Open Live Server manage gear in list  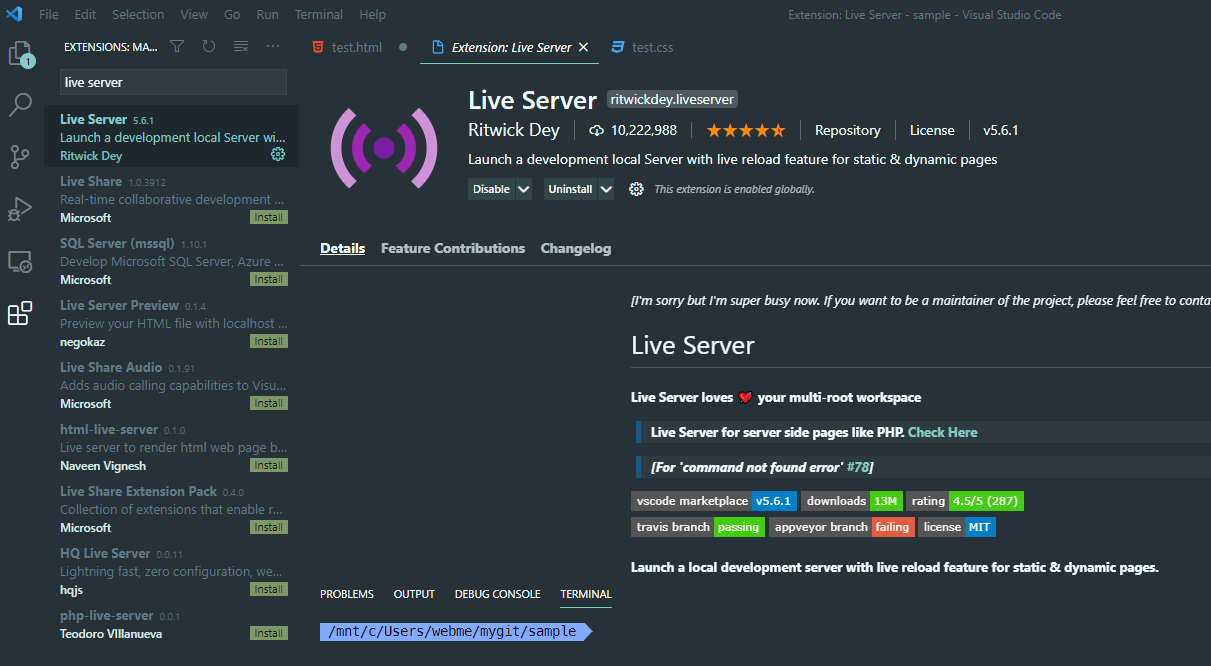[x=278, y=155]
